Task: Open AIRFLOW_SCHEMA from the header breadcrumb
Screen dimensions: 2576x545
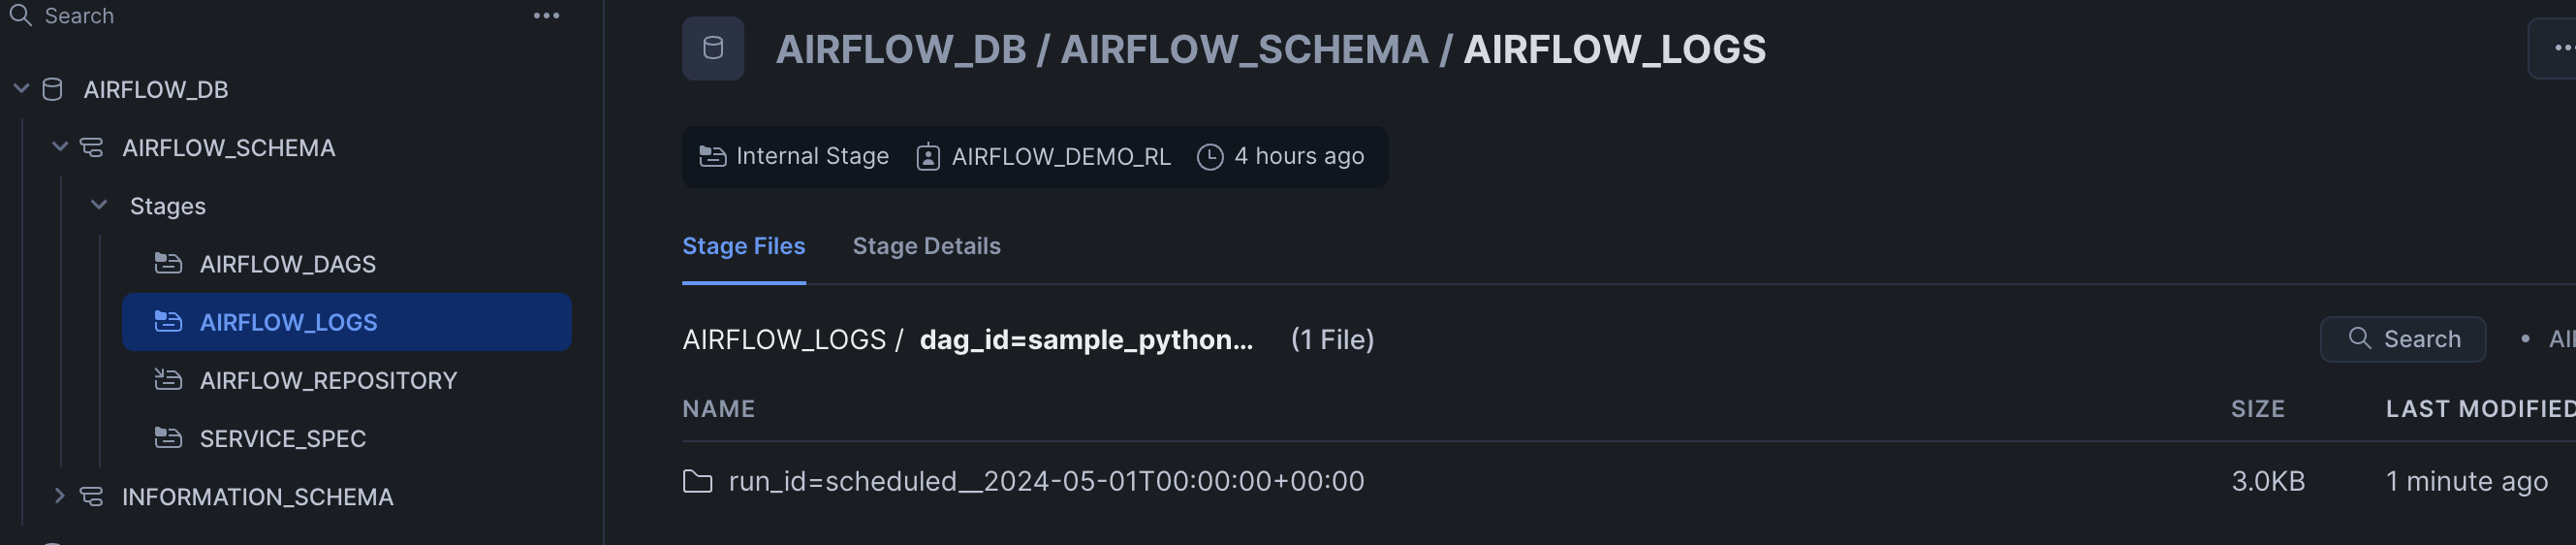Action: pyautogui.click(x=1243, y=50)
